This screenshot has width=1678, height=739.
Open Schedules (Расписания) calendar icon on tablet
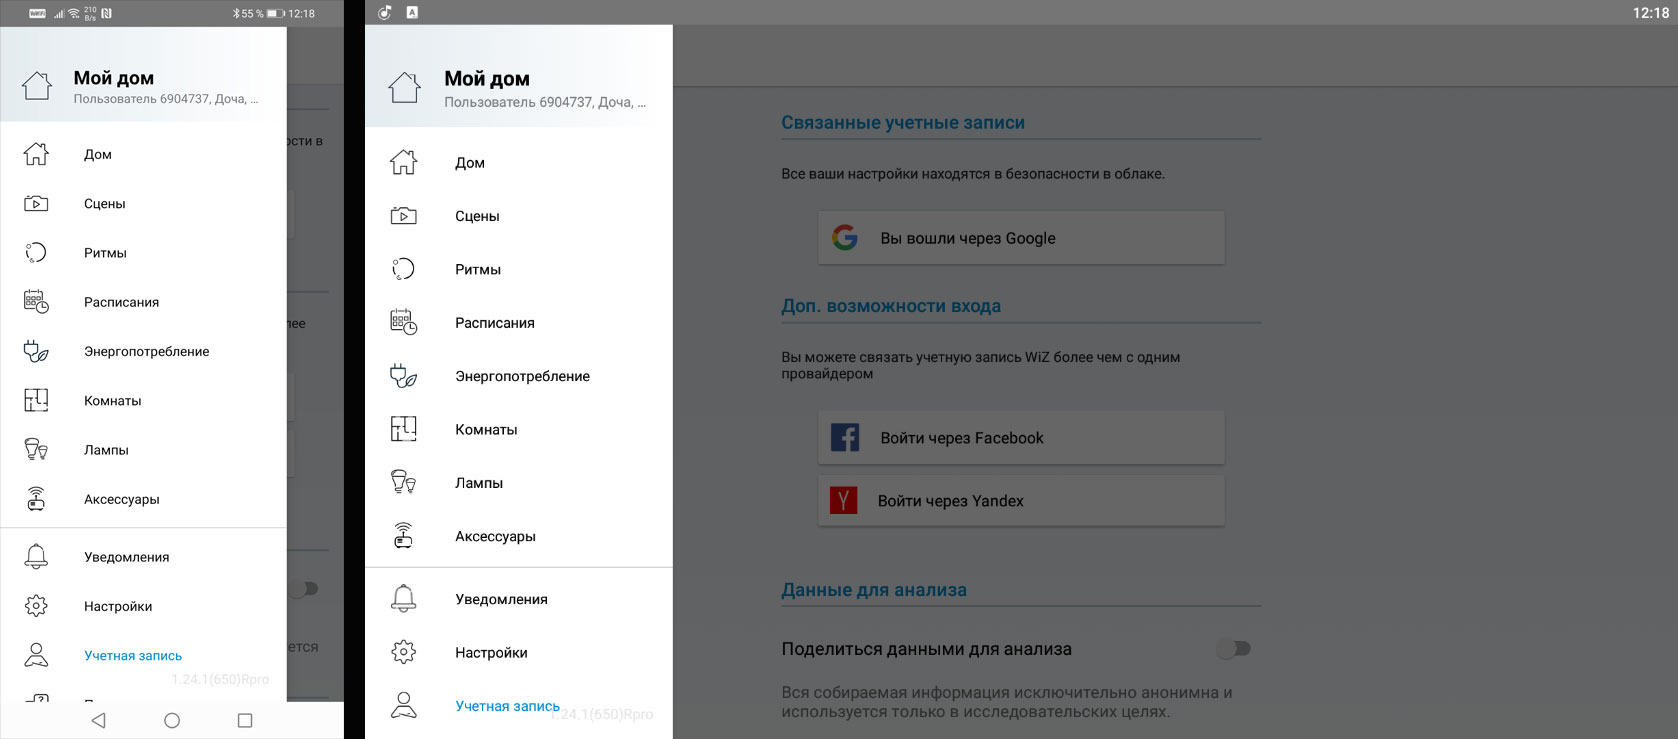[x=403, y=322]
